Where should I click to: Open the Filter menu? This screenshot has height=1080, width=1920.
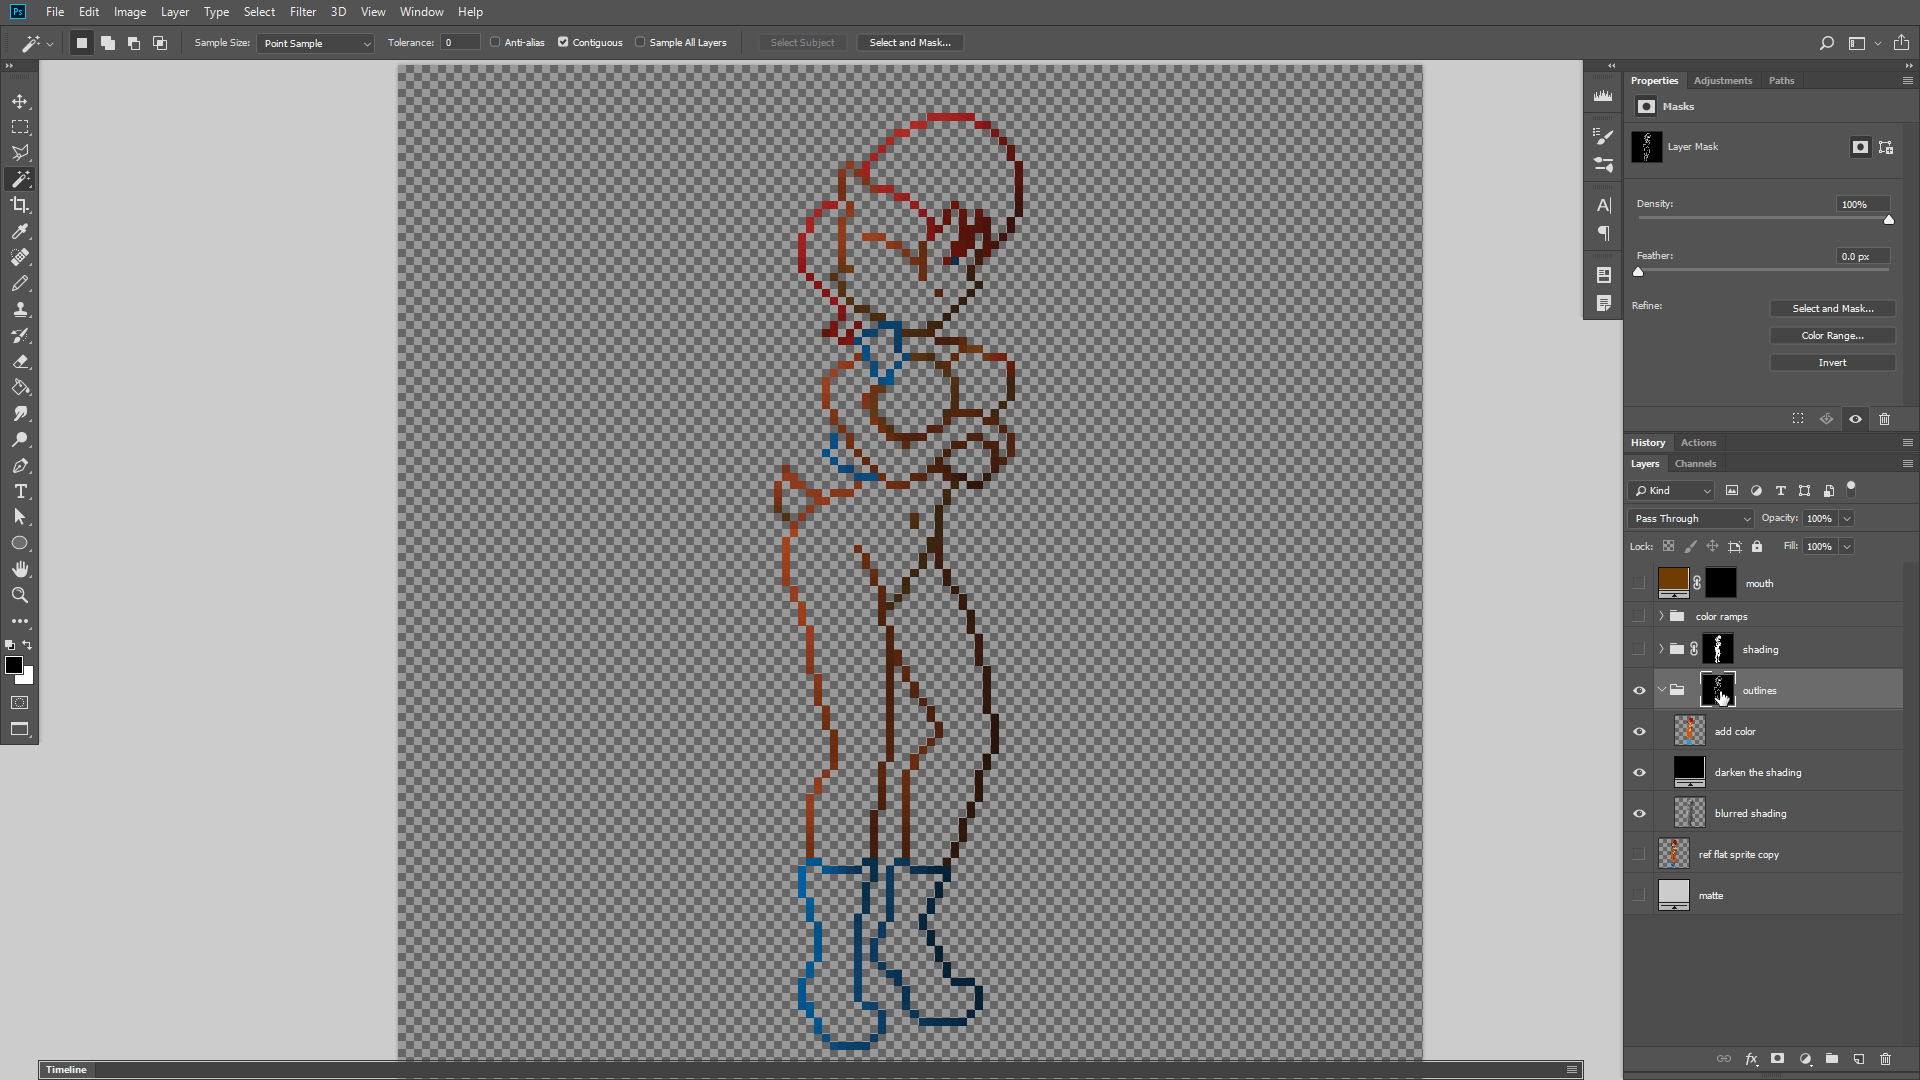(302, 12)
